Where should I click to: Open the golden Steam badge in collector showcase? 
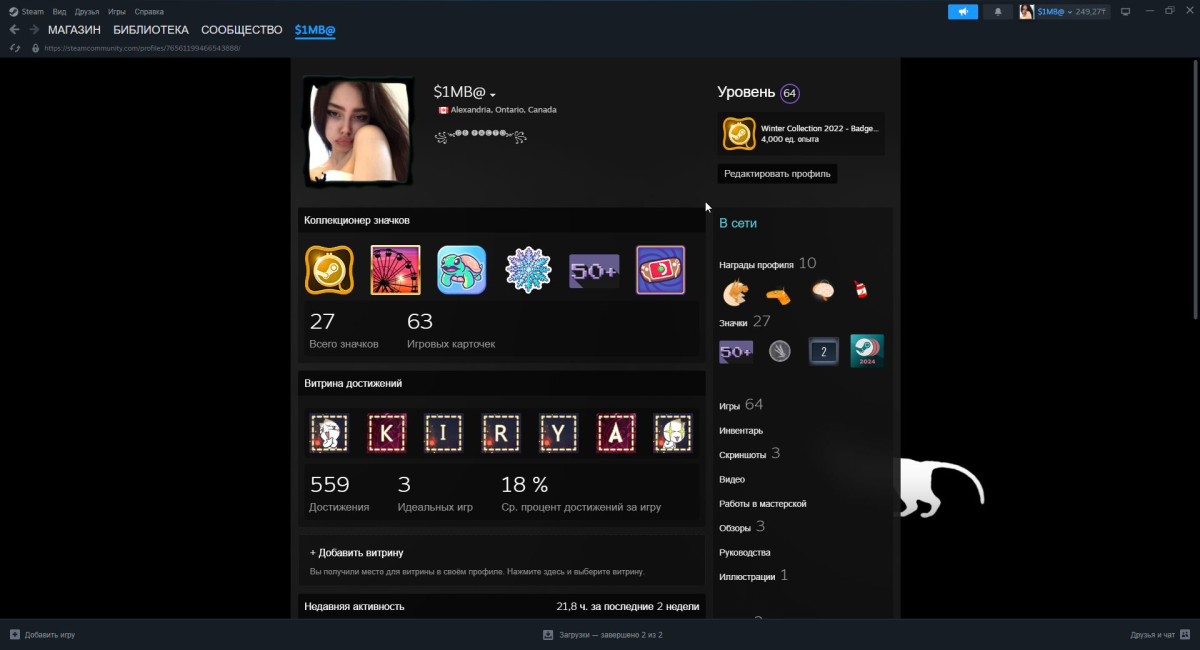pyautogui.click(x=329, y=270)
